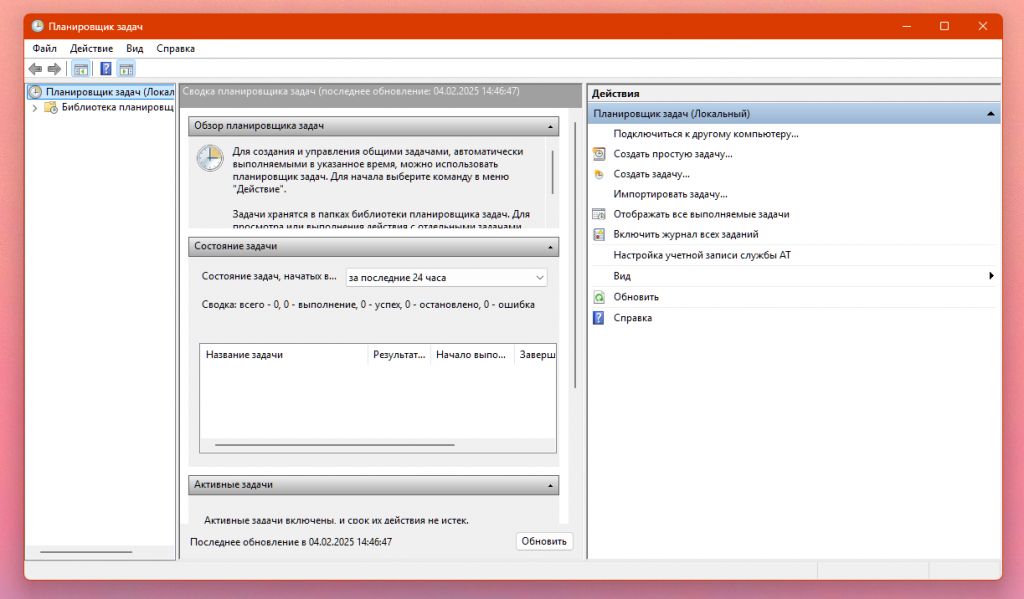Screen dimensions: 1024x599
Task: Click the blue Help toolbar icon
Action: point(105,69)
